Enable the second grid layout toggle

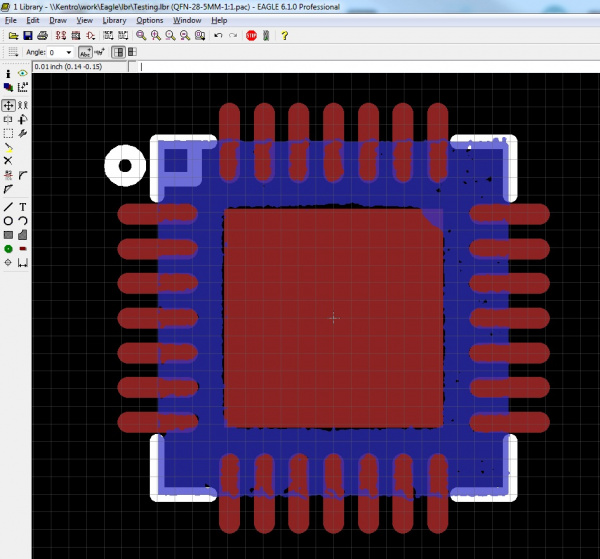point(132,52)
